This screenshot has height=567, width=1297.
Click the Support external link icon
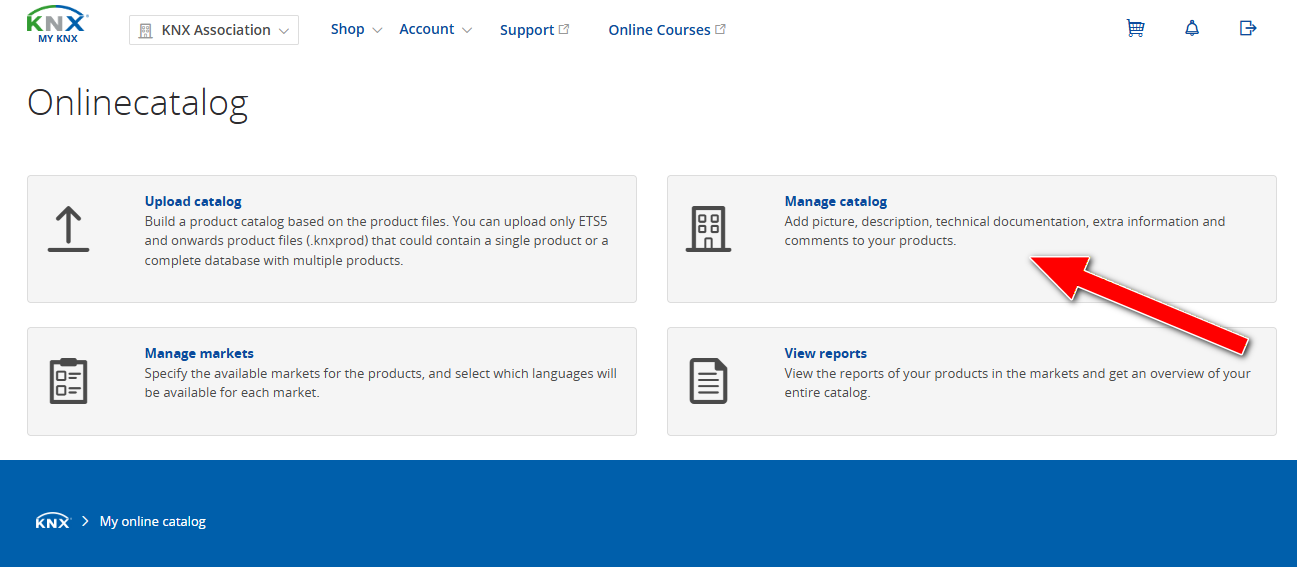[564, 29]
